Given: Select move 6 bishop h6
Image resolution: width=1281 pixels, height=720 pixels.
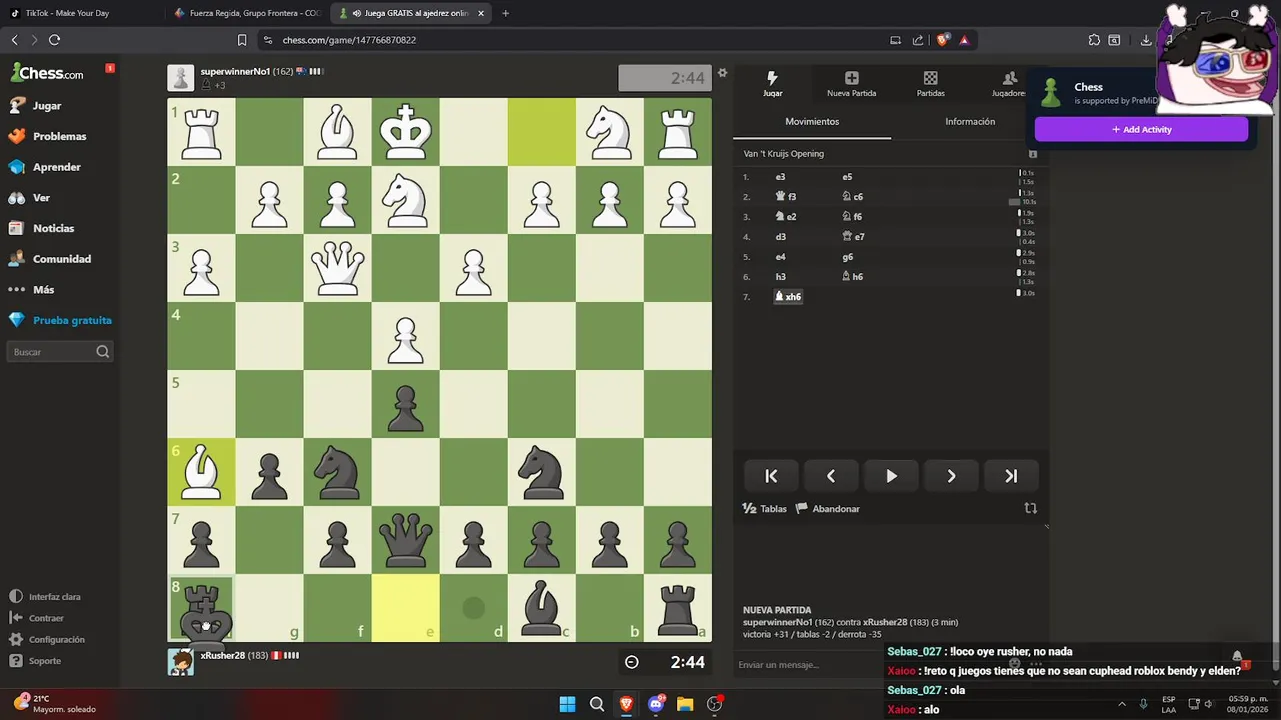Looking at the screenshot, I should (852, 277).
